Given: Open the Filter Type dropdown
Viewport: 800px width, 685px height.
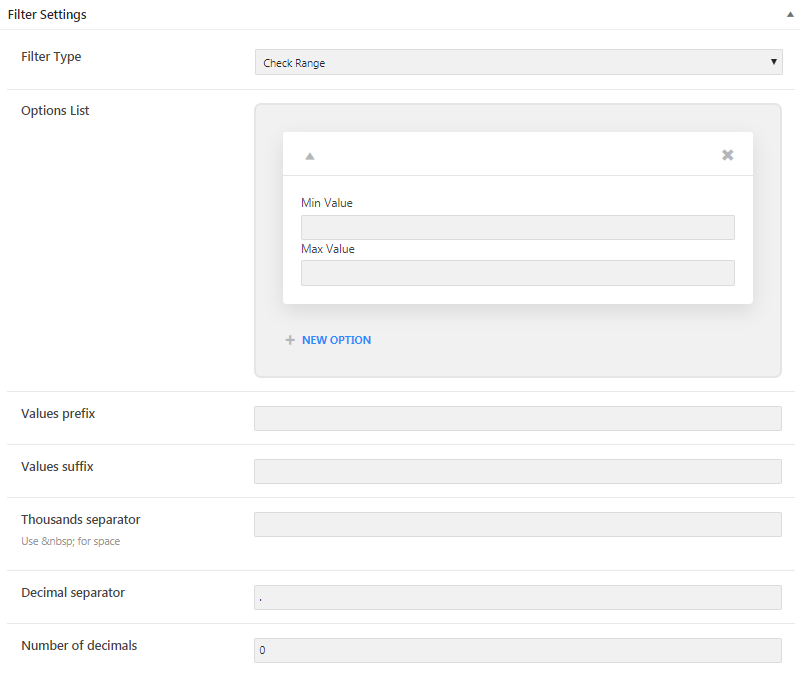Looking at the screenshot, I should click(518, 62).
